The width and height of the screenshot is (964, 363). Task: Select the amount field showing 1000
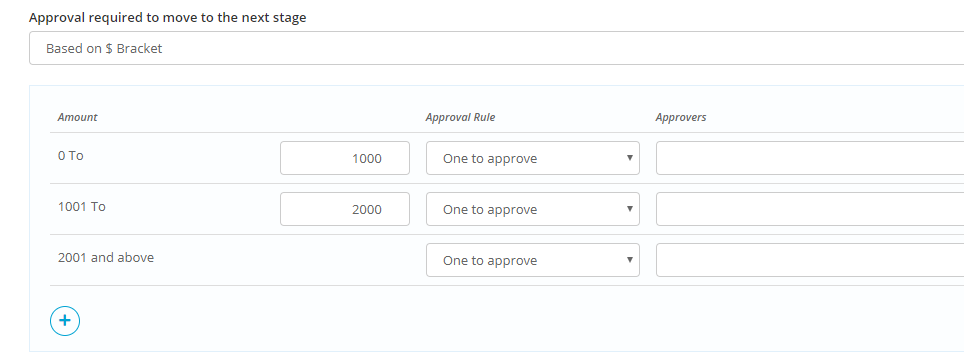point(345,158)
